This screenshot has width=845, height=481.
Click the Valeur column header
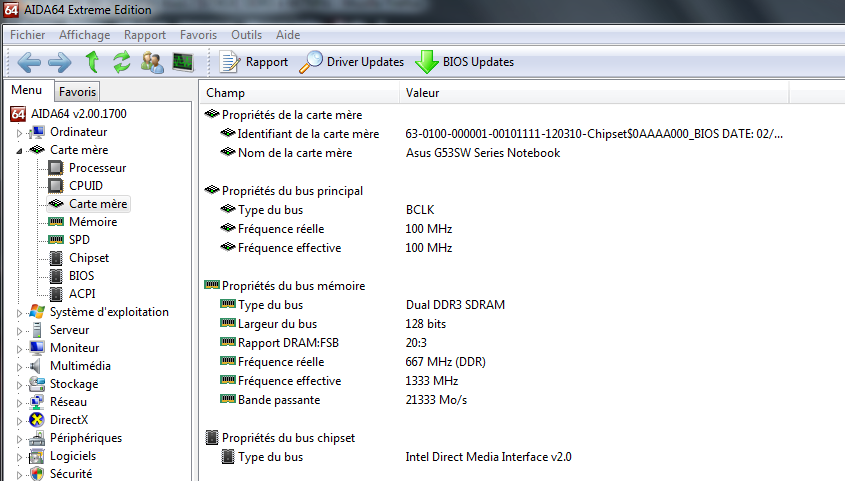point(423,93)
